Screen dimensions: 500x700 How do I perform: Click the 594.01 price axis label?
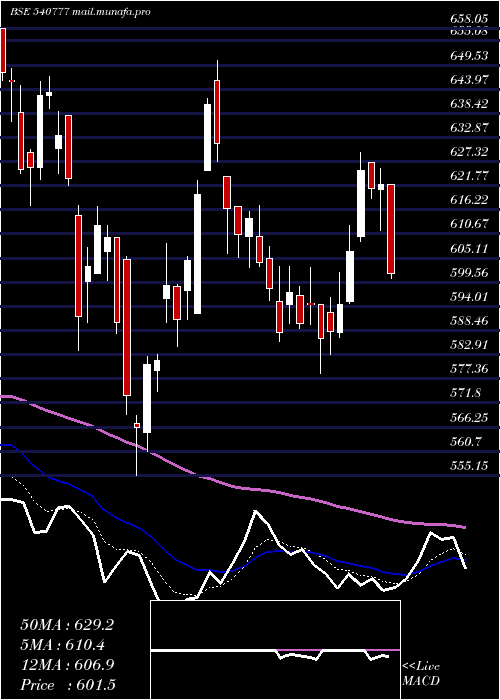point(469,296)
